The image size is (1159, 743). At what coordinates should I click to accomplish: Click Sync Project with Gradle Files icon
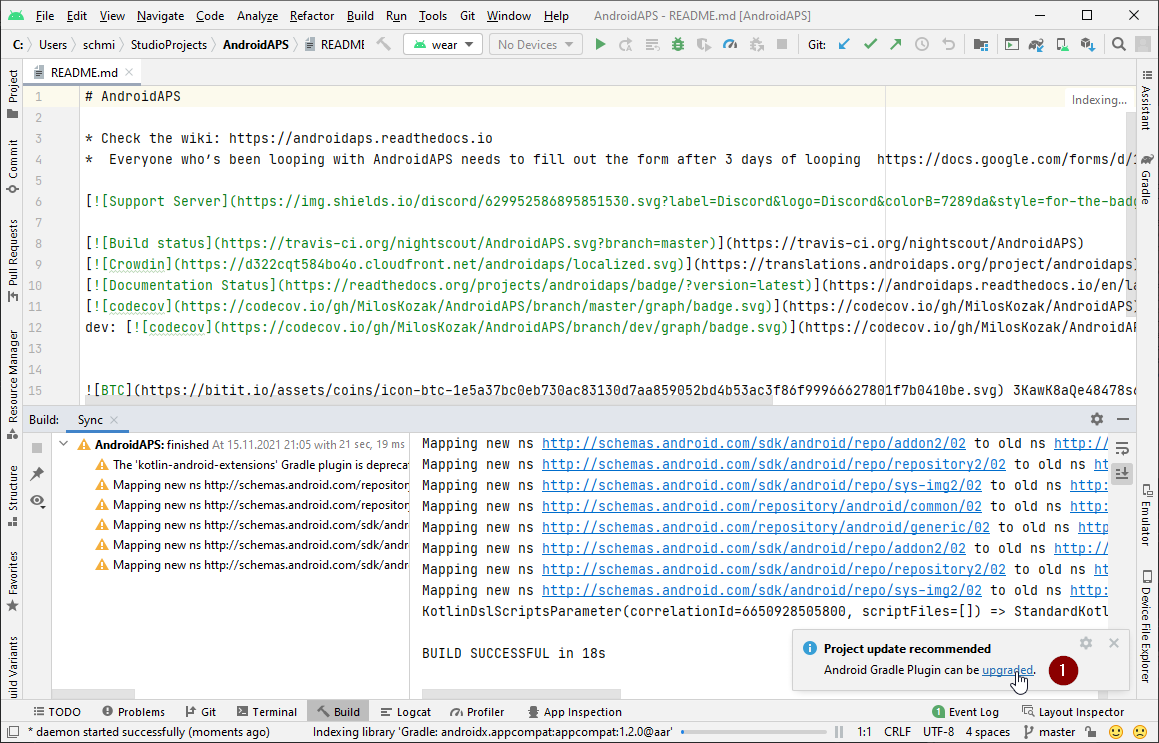(x=1036, y=44)
